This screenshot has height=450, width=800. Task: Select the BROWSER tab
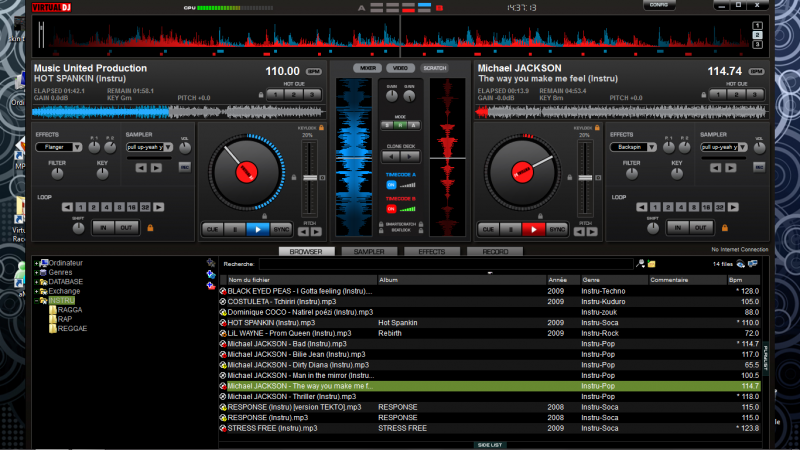click(306, 252)
